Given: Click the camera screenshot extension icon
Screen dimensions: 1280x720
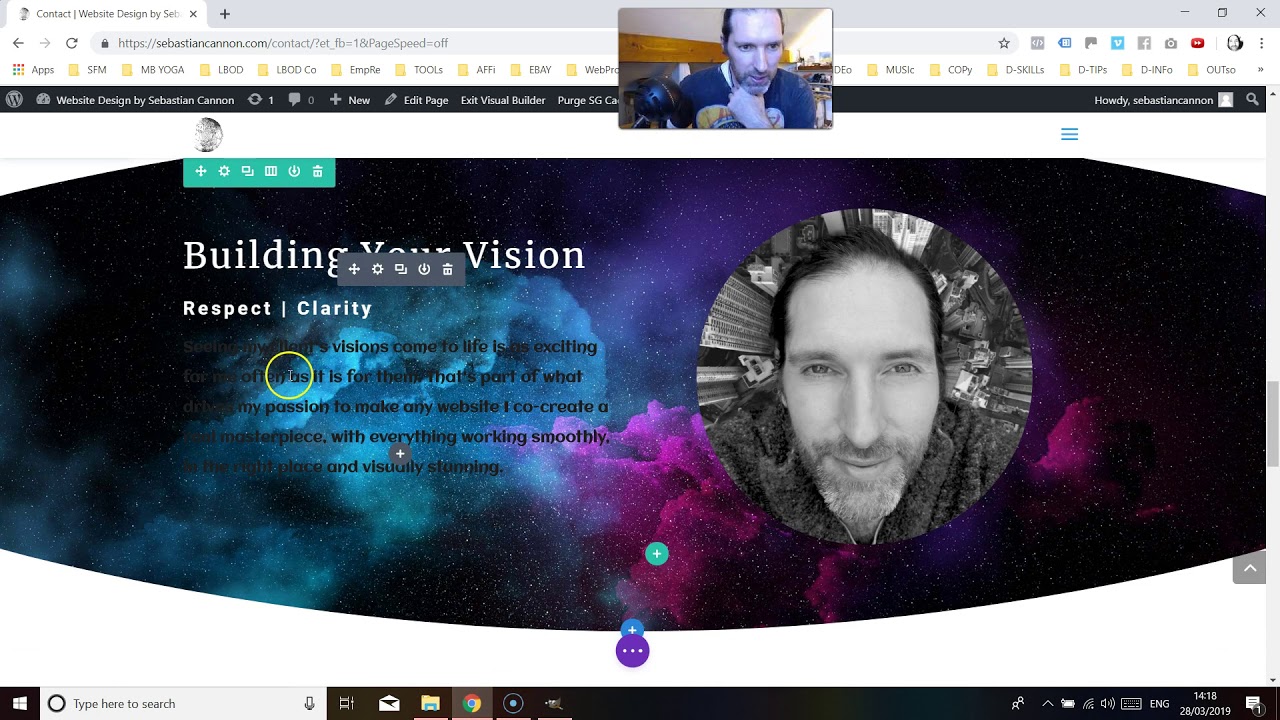Looking at the screenshot, I should click(1171, 43).
